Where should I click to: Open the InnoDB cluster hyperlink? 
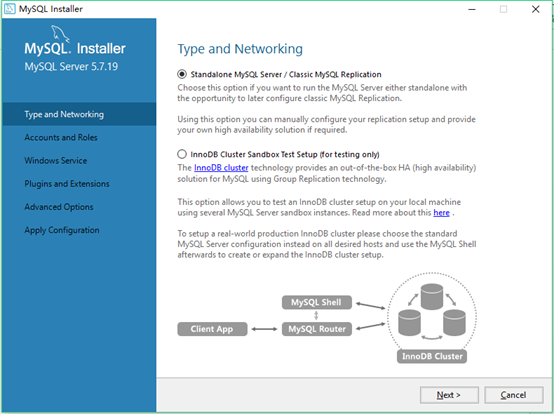[x=221, y=167]
